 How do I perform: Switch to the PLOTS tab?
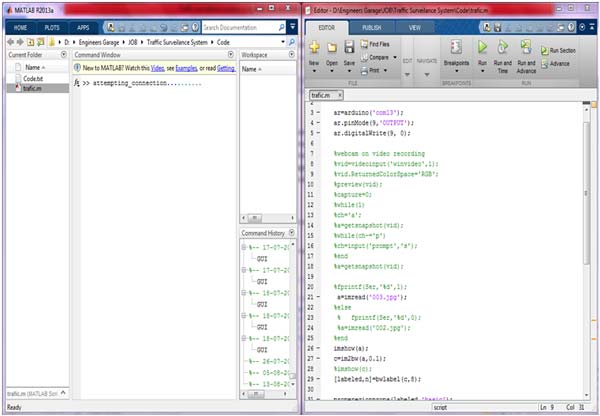pos(52,28)
